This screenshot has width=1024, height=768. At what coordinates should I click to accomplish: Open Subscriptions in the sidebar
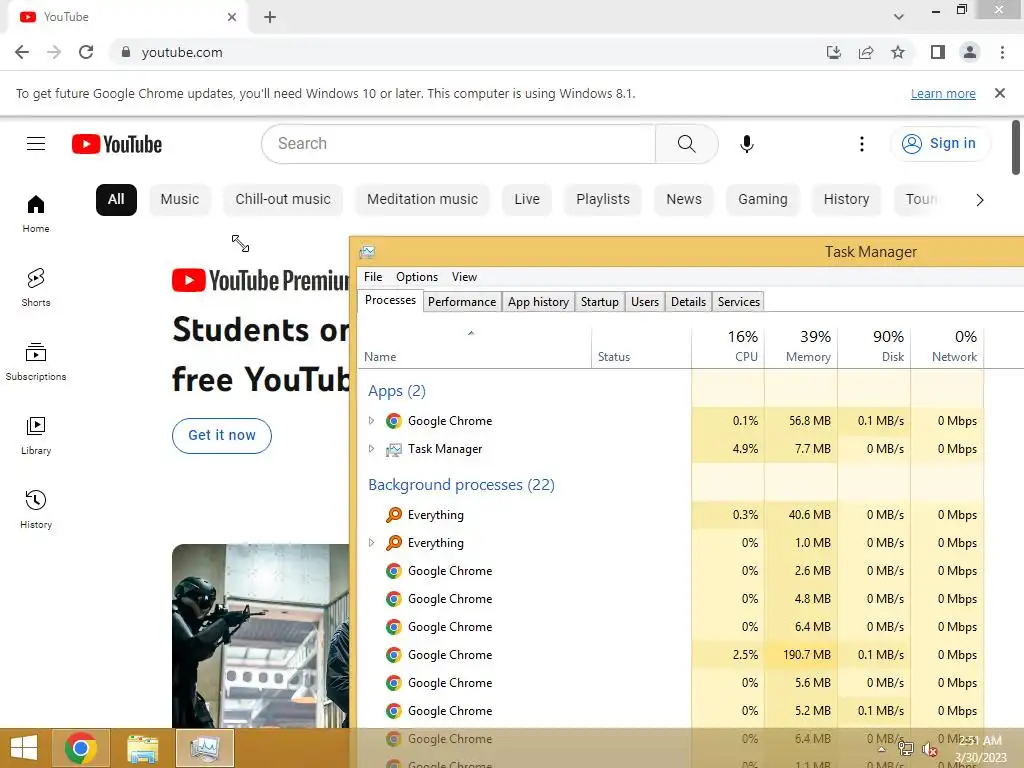click(x=36, y=361)
